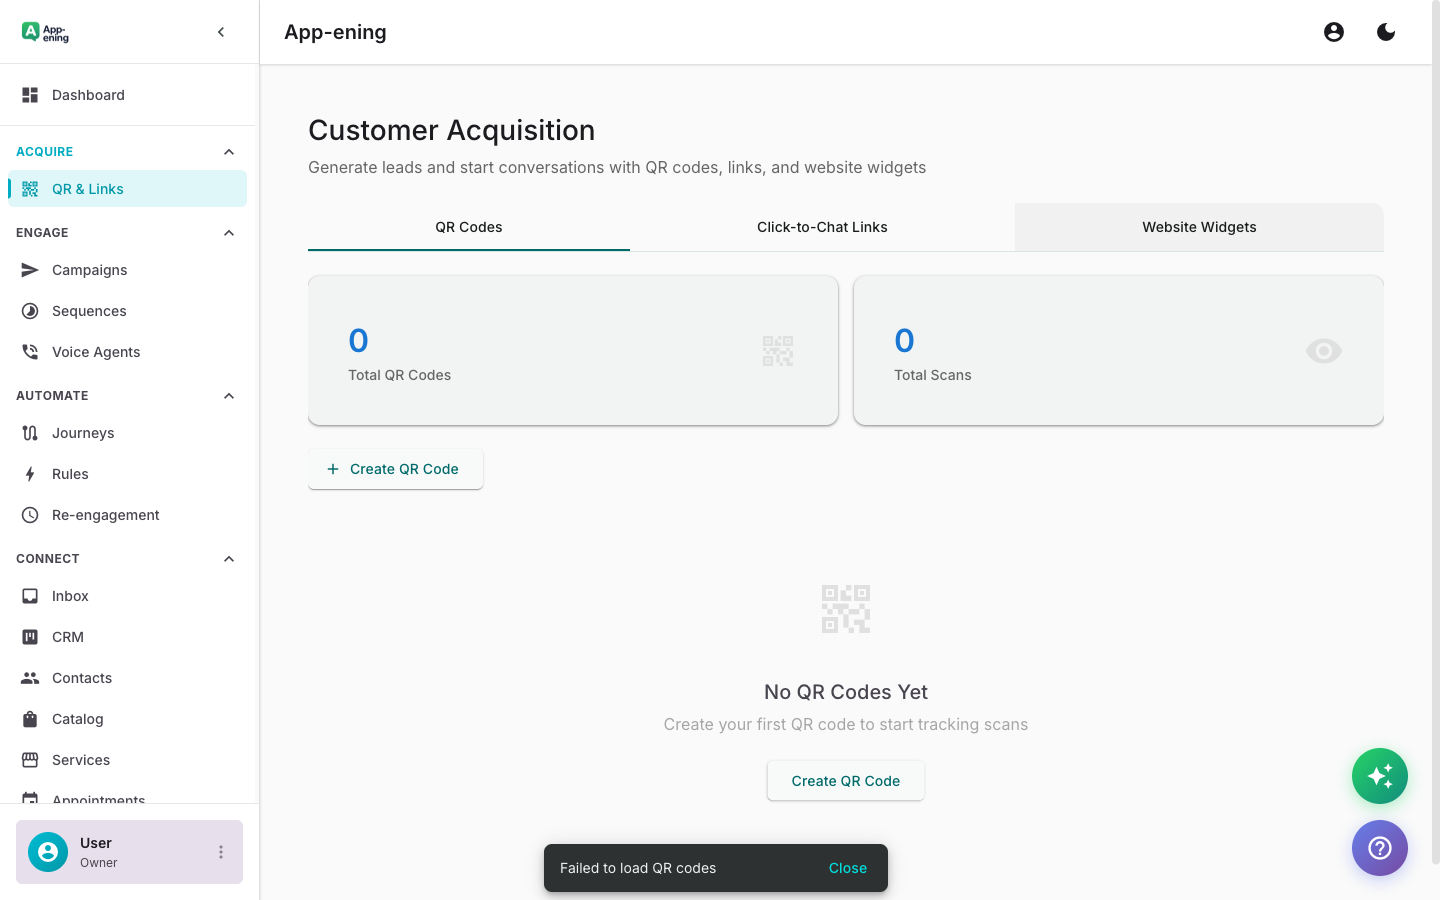Collapse the ACQUIRE section
Image resolution: width=1440 pixels, height=900 pixels.
(228, 151)
